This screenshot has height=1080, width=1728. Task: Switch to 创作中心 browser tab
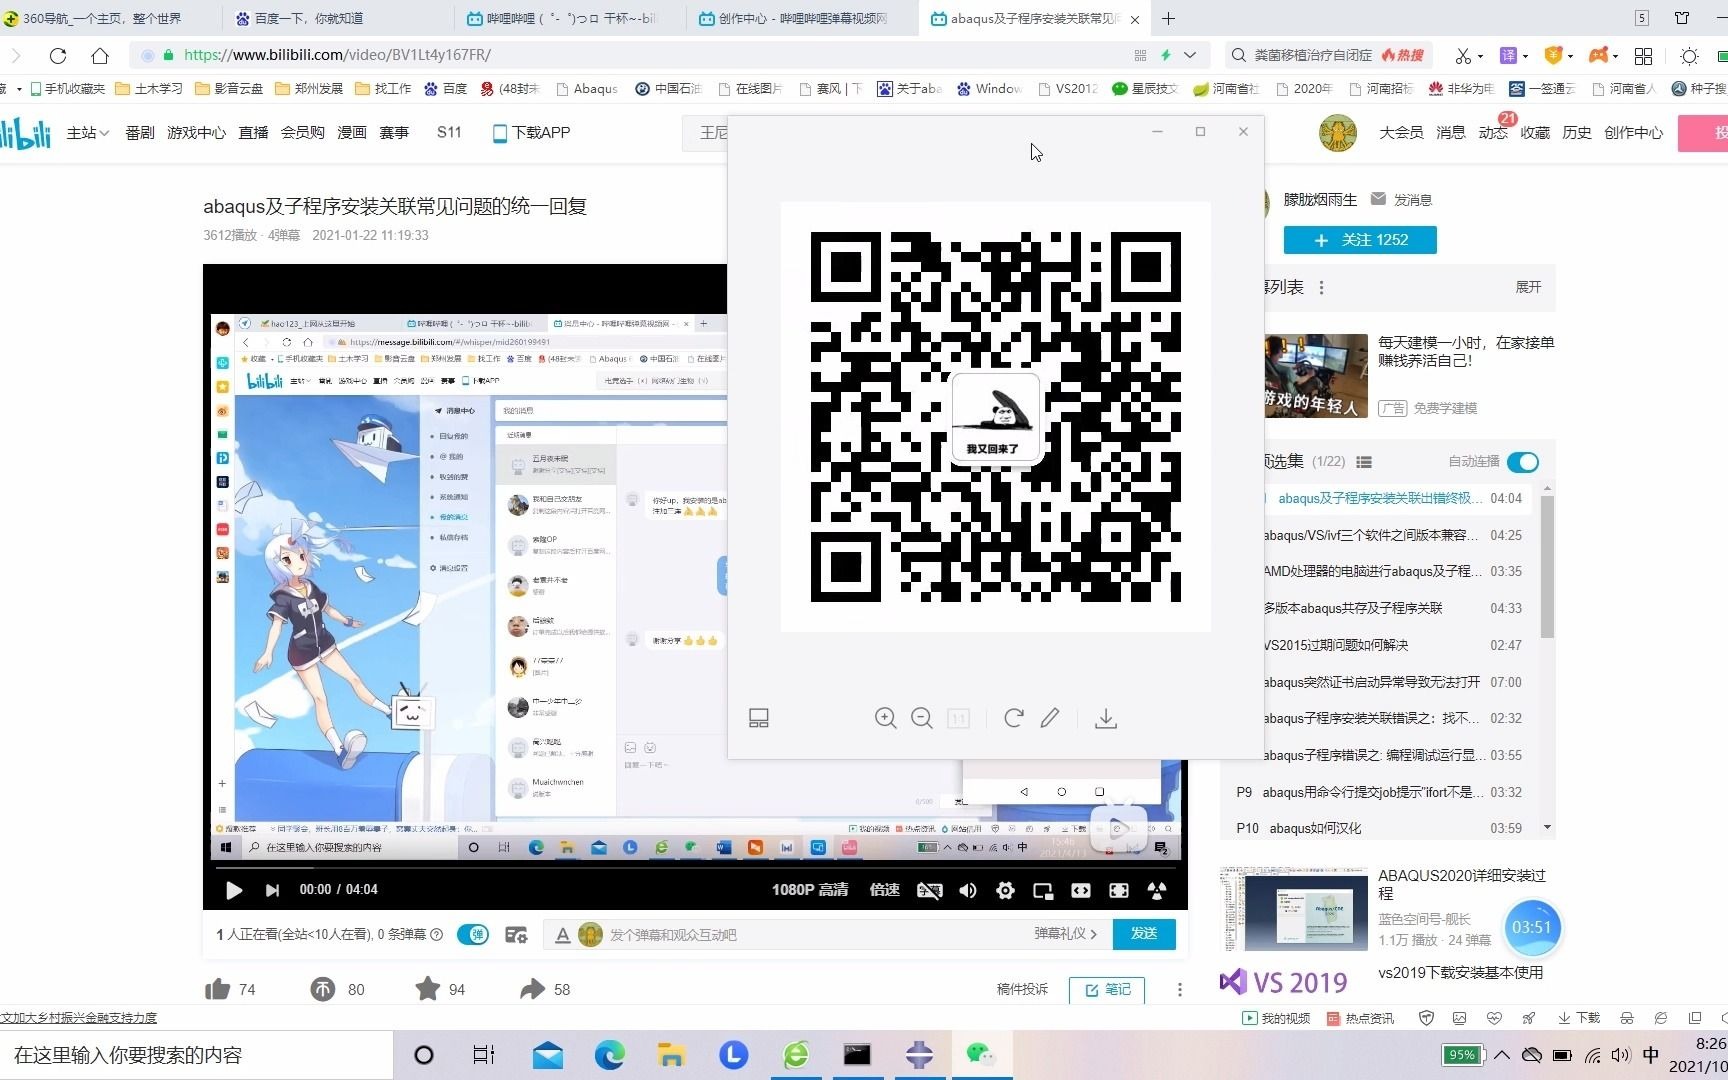pos(802,18)
